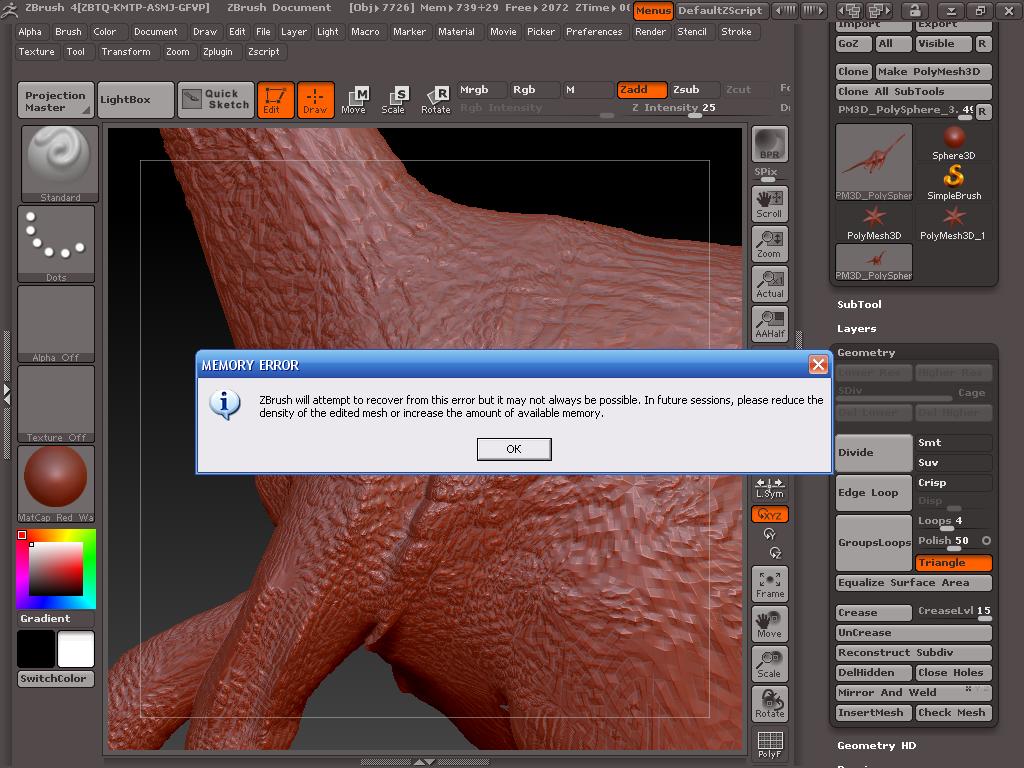Click the AAHalf icon
This screenshot has height=768, width=1024.
pos(770,324)
